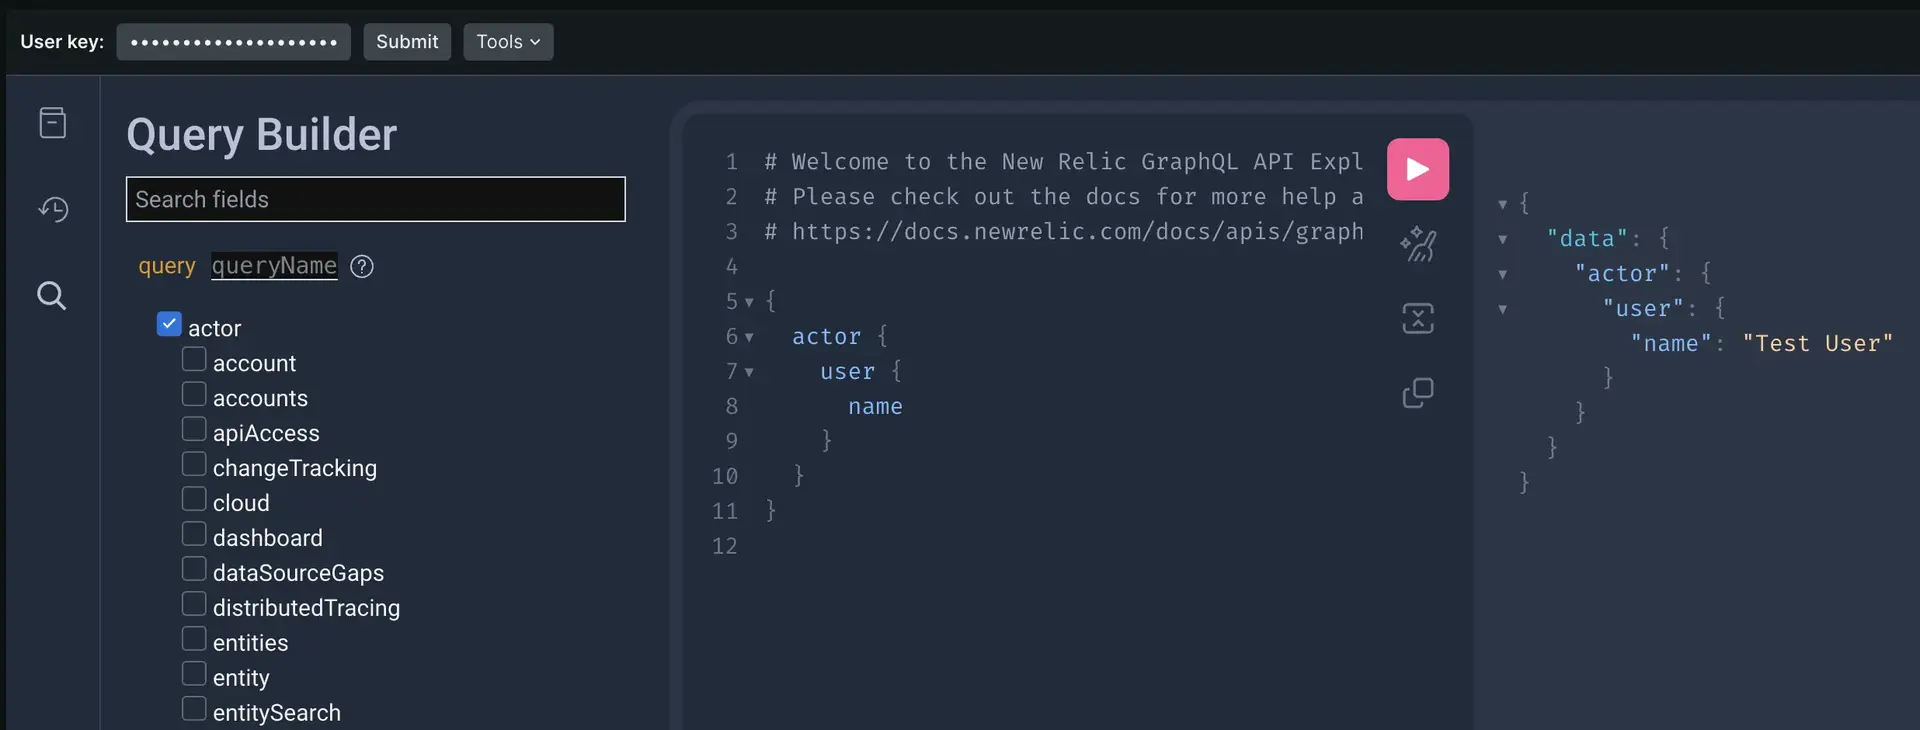1920x730 pixels.
Task: Open the search icon in sidebar
Action: coord(52,296)
